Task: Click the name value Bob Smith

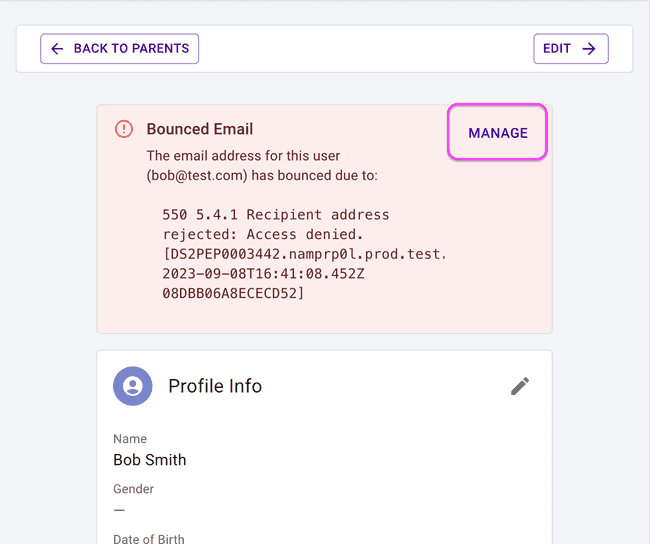Action: click(150, 460)
